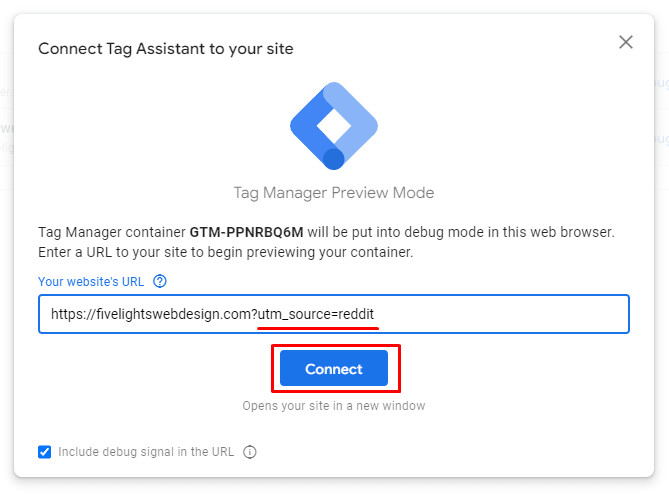Close the Connect Tag Assistant dialog
The width and height of the screenshot is (669, 494).
(x=625, y=42)
